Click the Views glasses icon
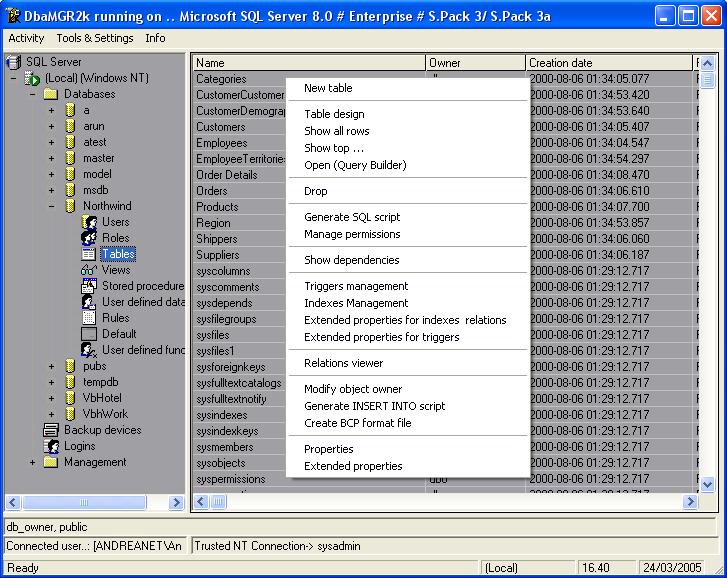727x578 pixels. [89, 270]
